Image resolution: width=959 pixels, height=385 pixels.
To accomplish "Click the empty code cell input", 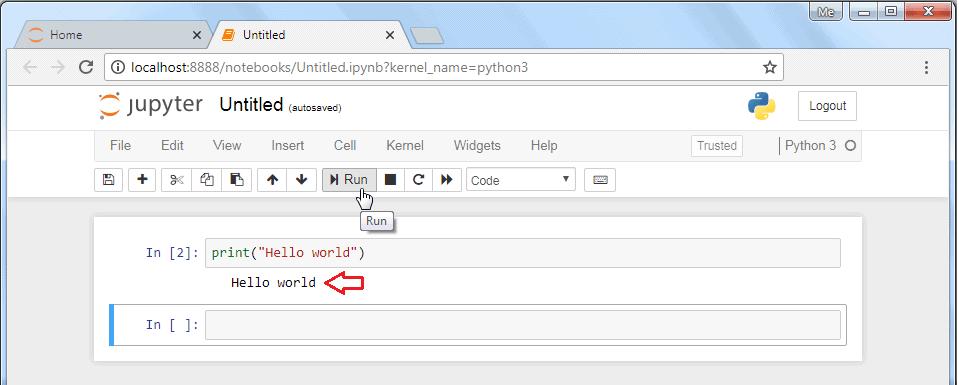I will [x=523, y=325].
